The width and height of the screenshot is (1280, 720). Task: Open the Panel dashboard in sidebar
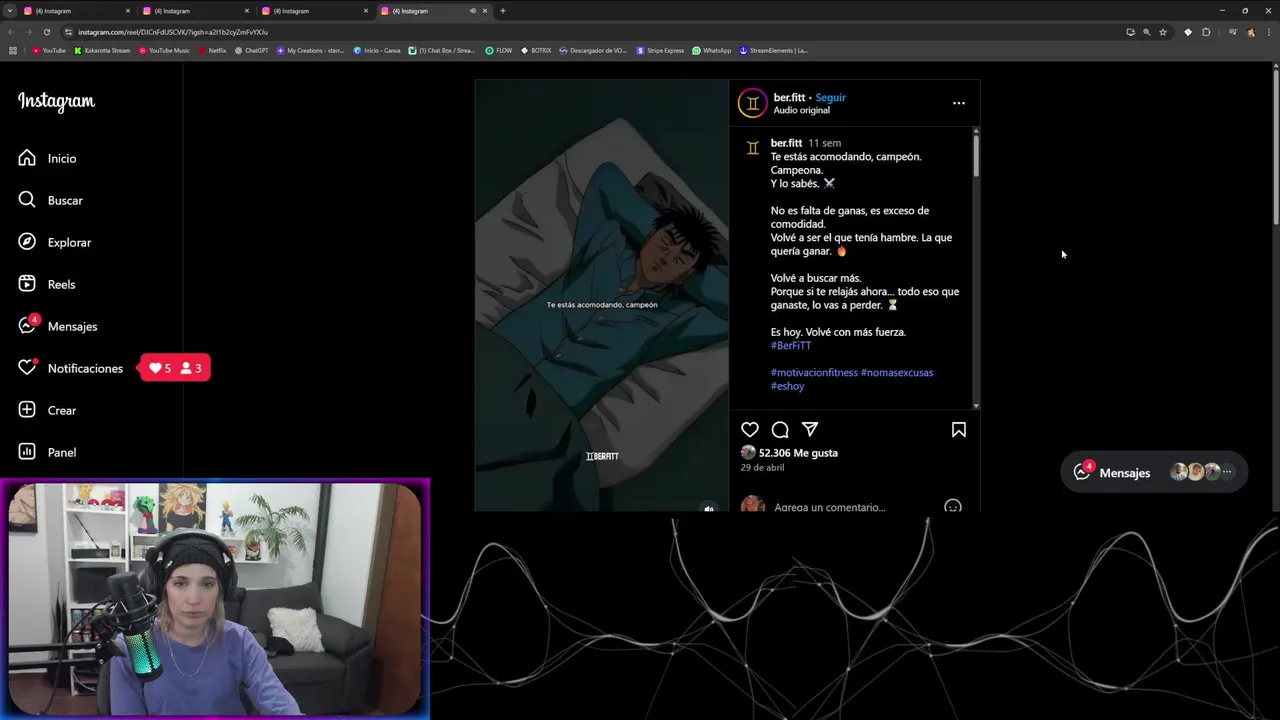pos(47,452)
